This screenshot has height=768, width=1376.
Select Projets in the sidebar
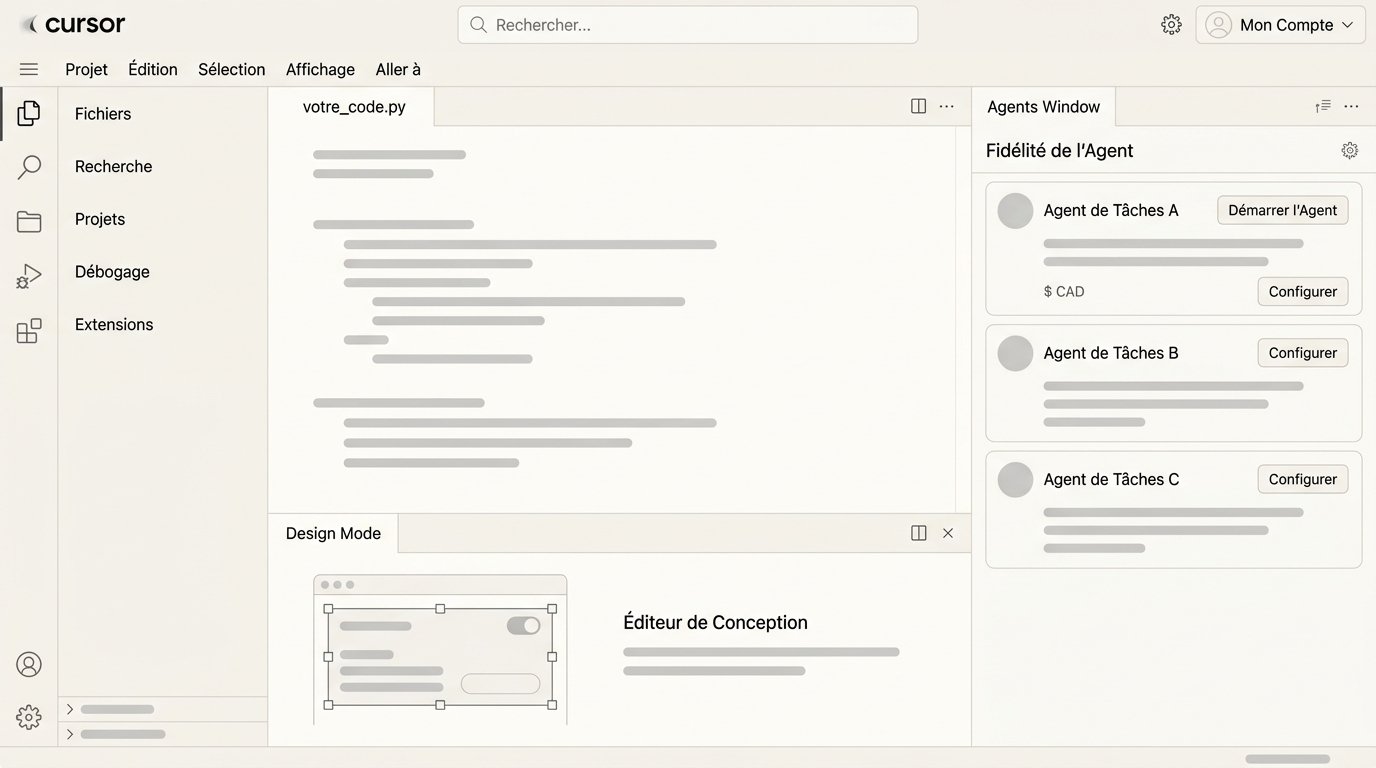coord(100,219)
